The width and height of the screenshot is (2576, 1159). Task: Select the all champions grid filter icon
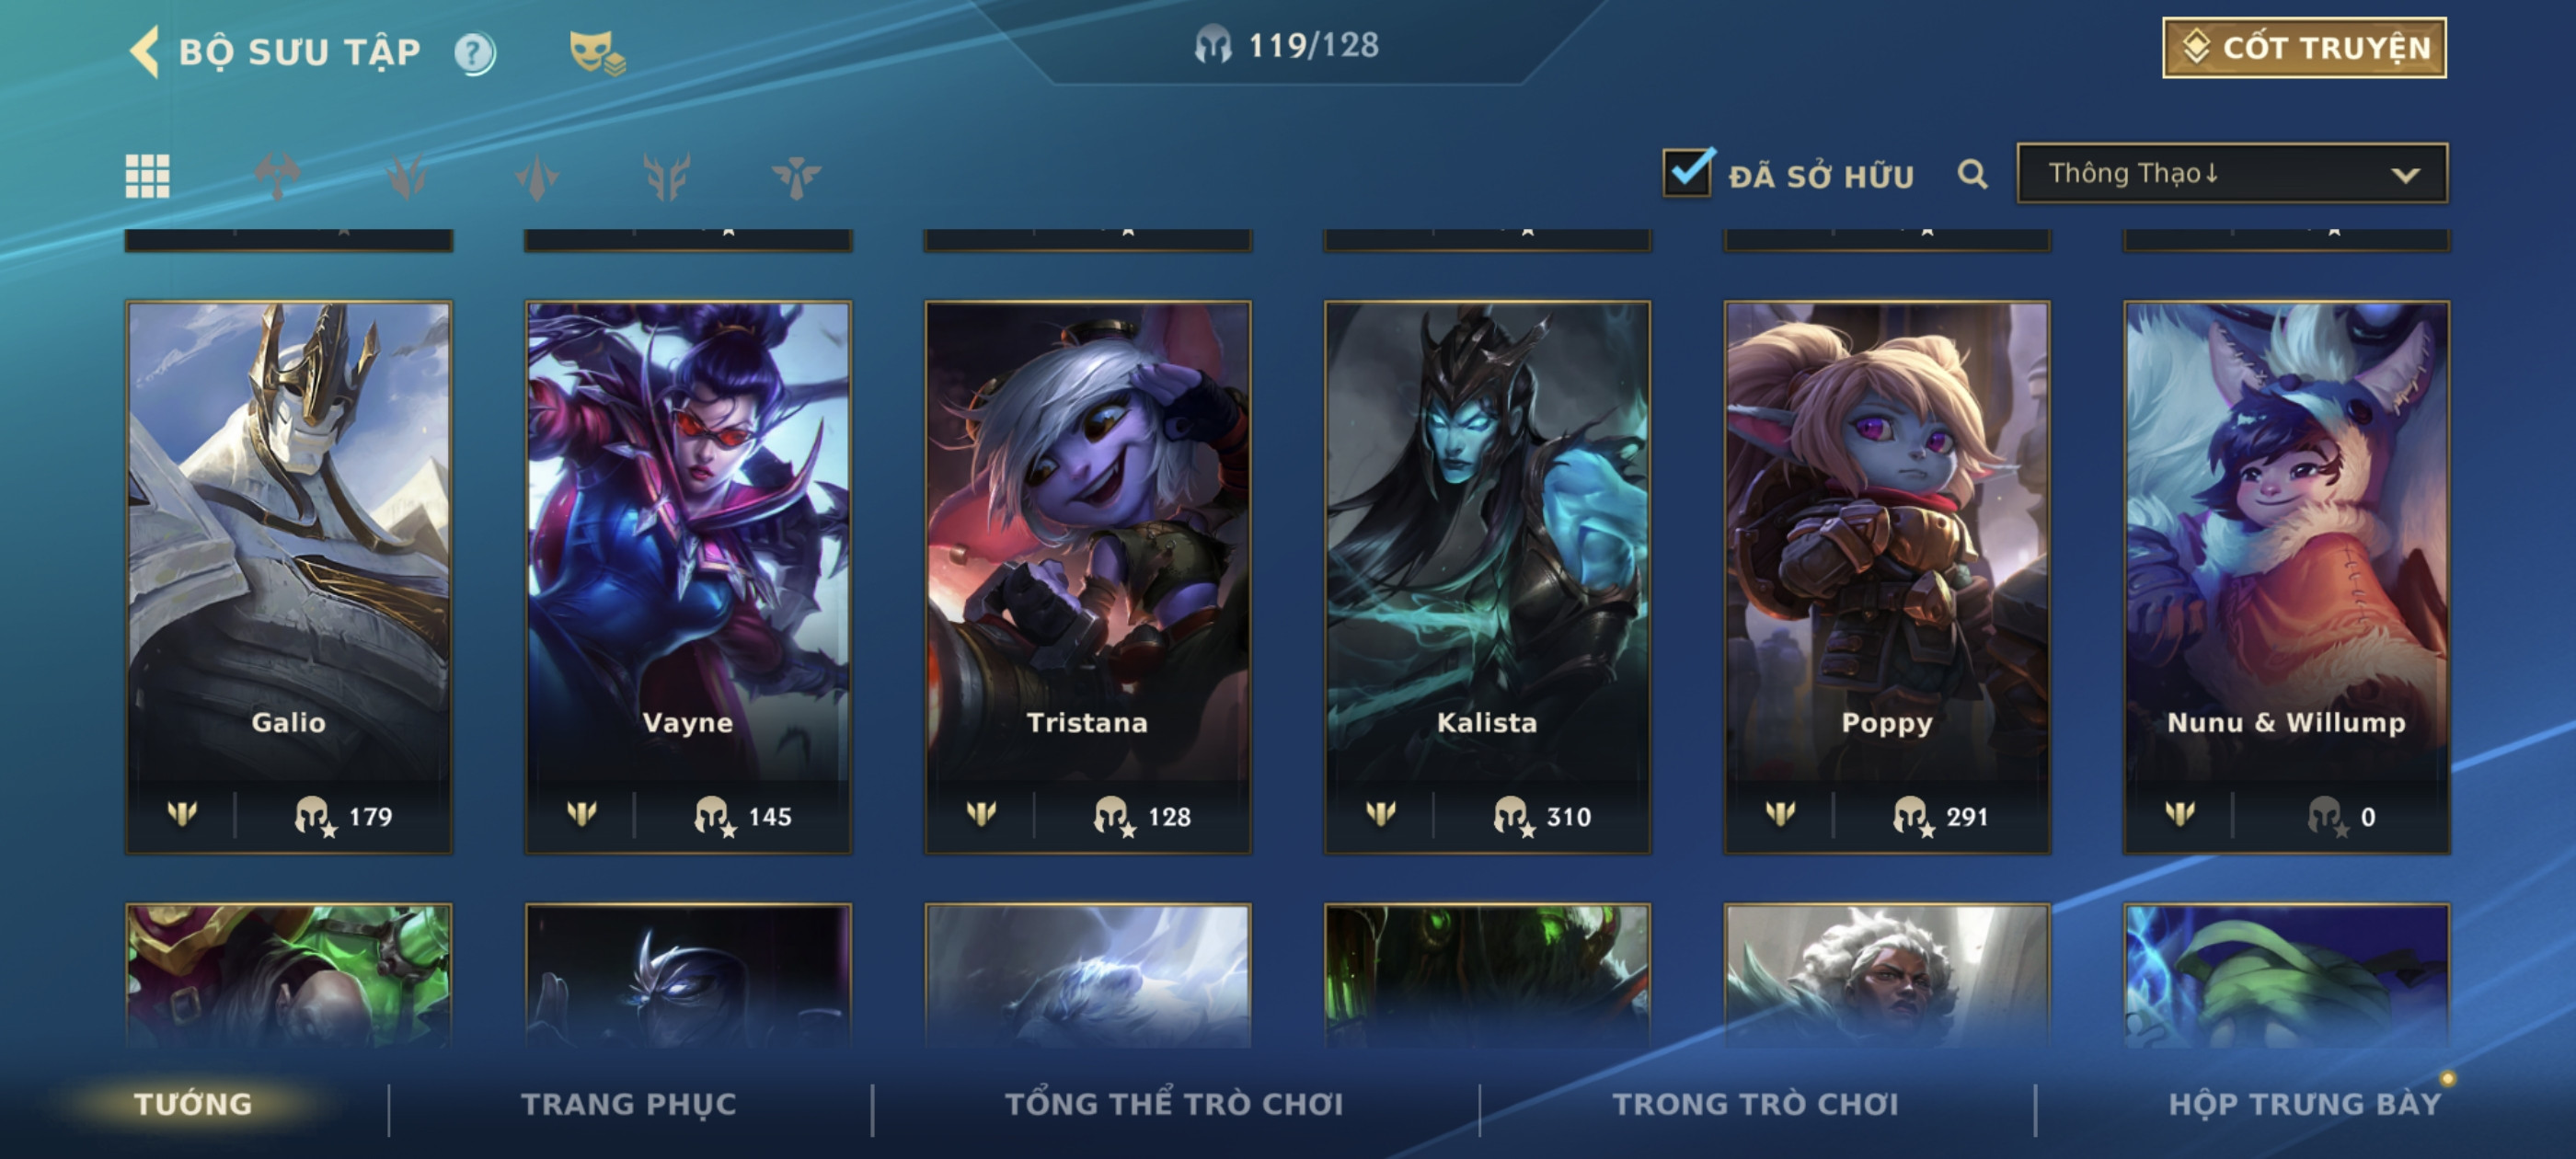[x=147, y=176]
